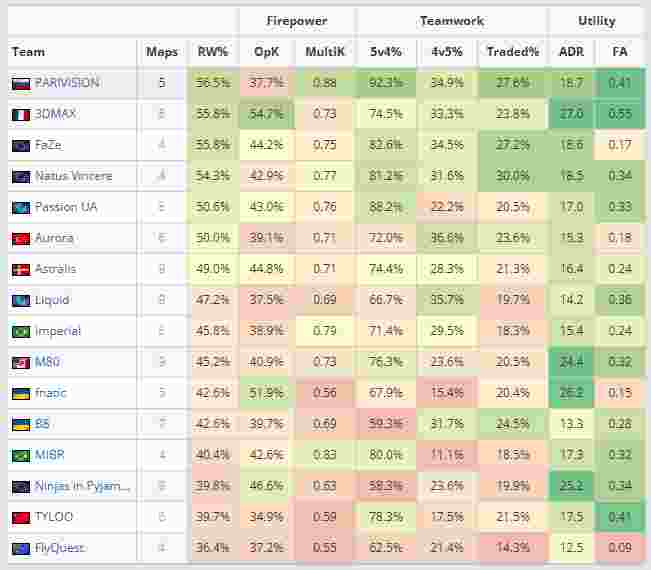Click the Astralis Danish flag icon
This screenshot has width=651, height=570.
click(21, 269)
